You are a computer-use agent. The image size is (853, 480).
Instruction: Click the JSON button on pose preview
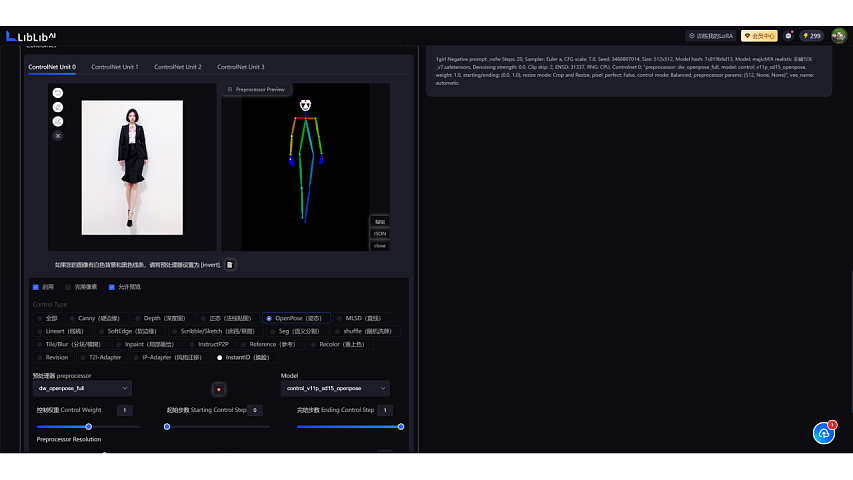(x=380, y=233)
